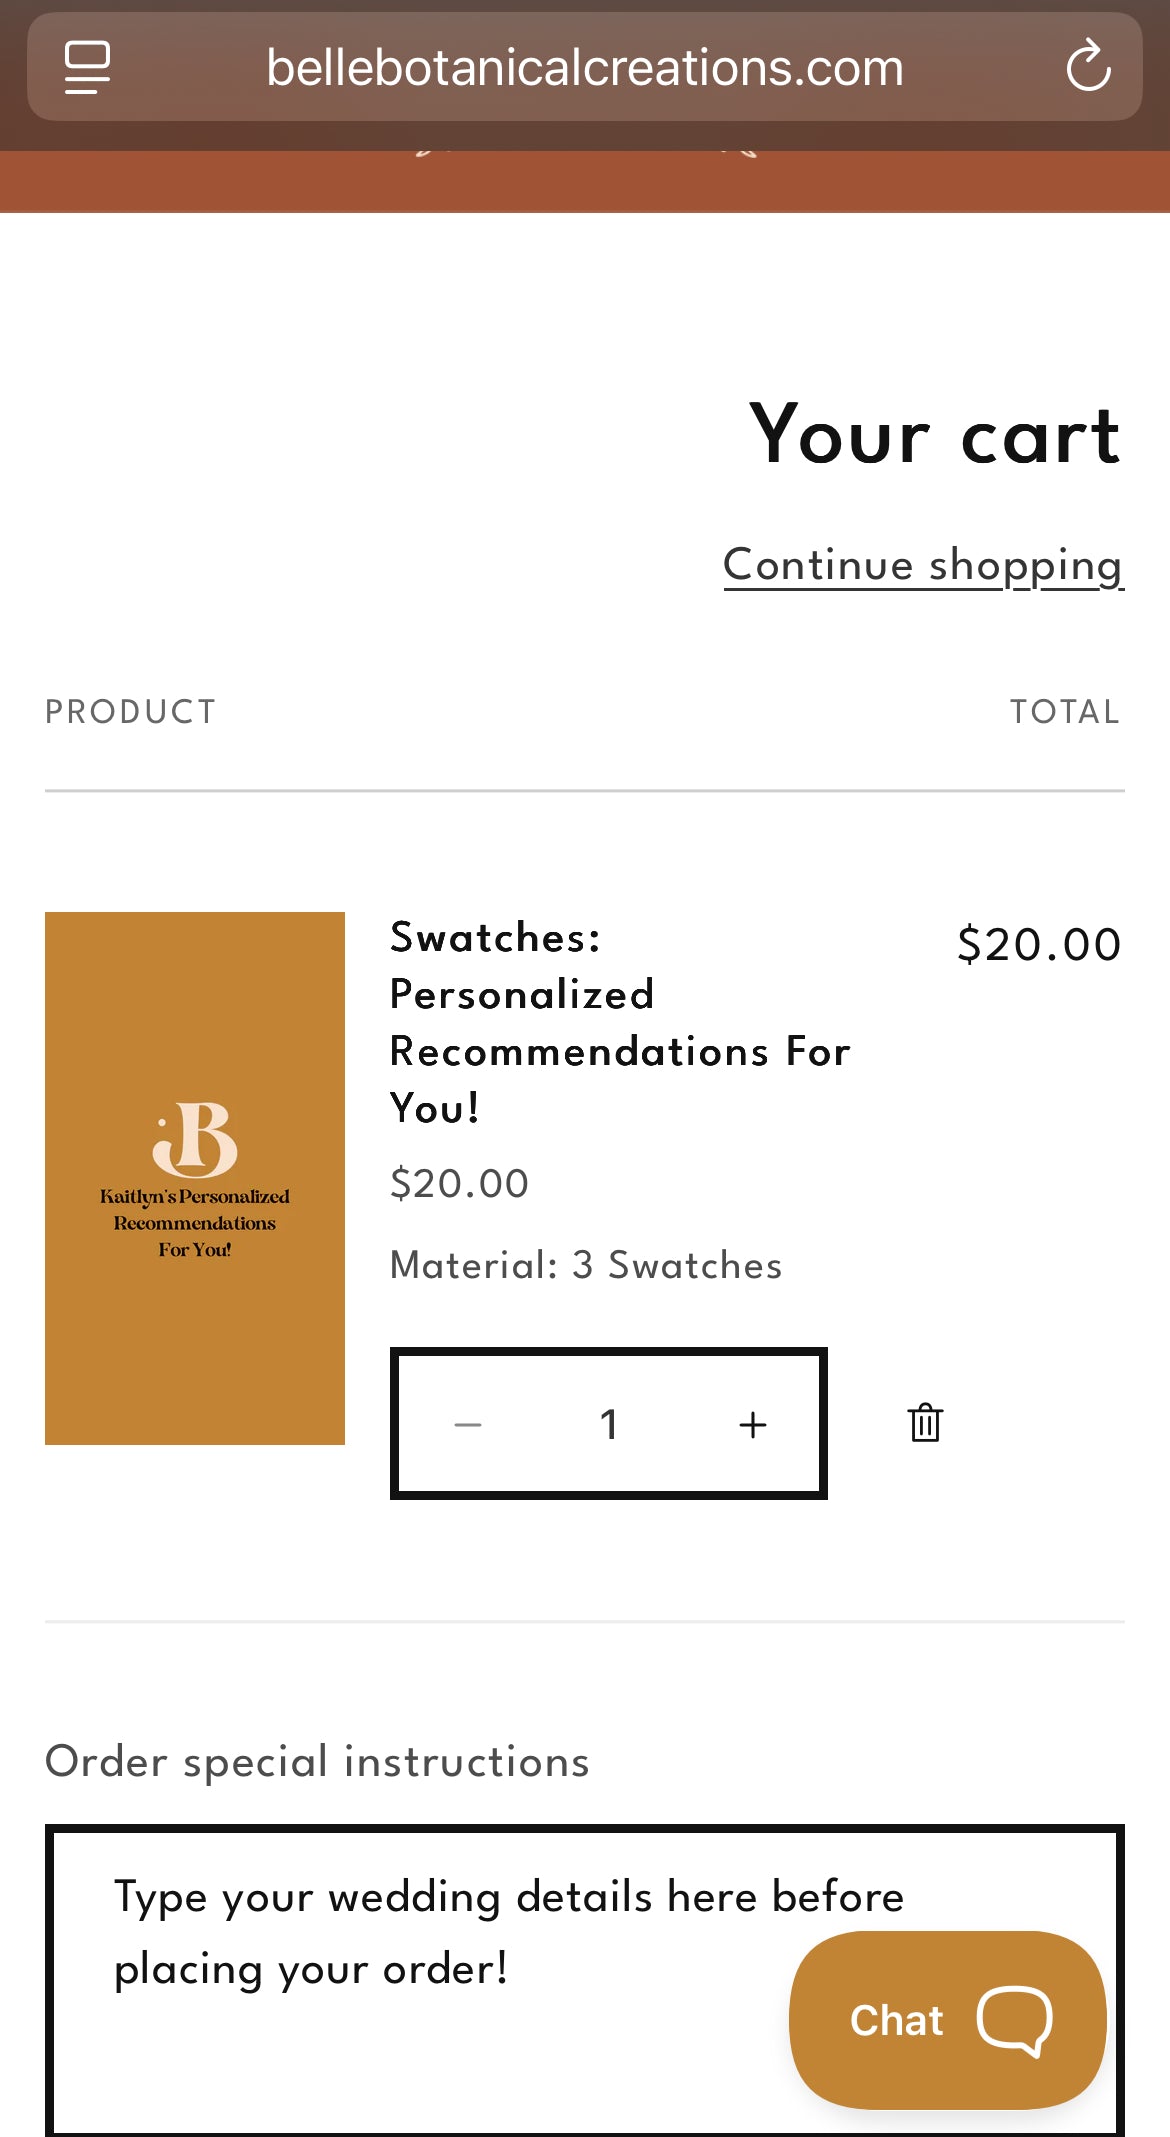
Task: Select the quantity number field
Action: (608, 1424)
